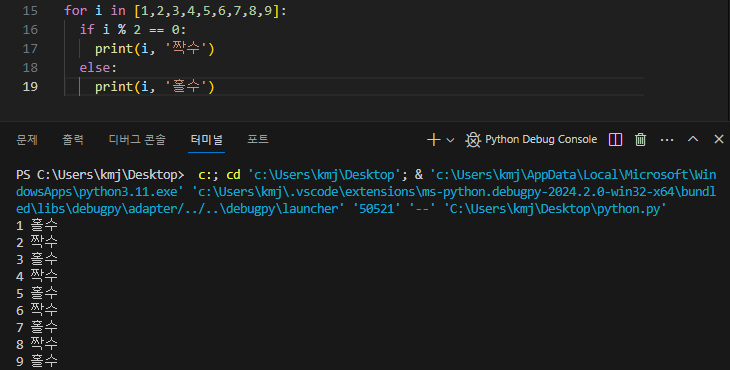Click the 'else:' keyword in the editor
Viewport: 730px width, 370px height.
pos(98,68)
